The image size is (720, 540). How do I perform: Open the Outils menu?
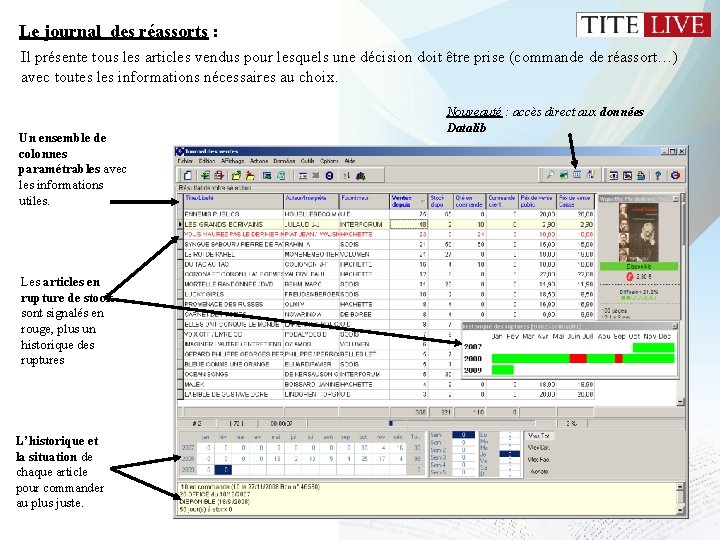307,161
